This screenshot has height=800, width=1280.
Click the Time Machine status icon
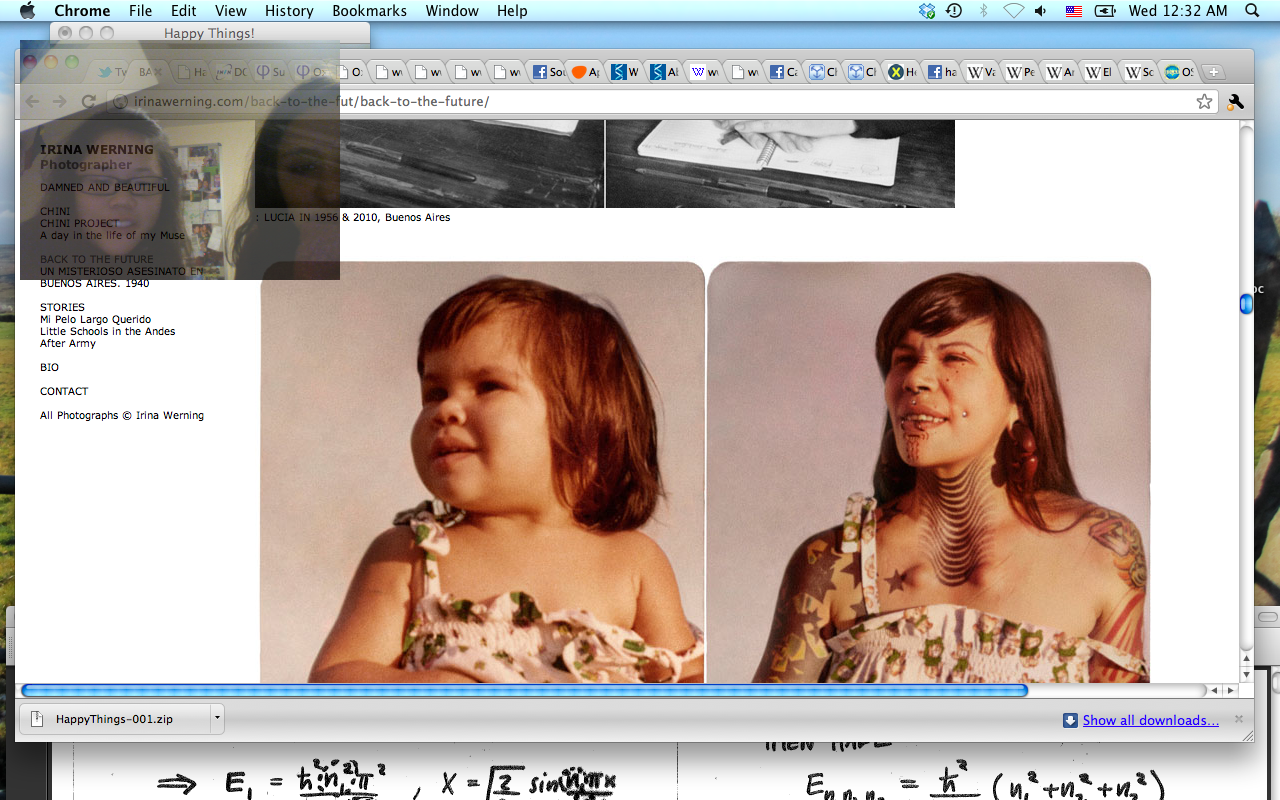point(954,11)
